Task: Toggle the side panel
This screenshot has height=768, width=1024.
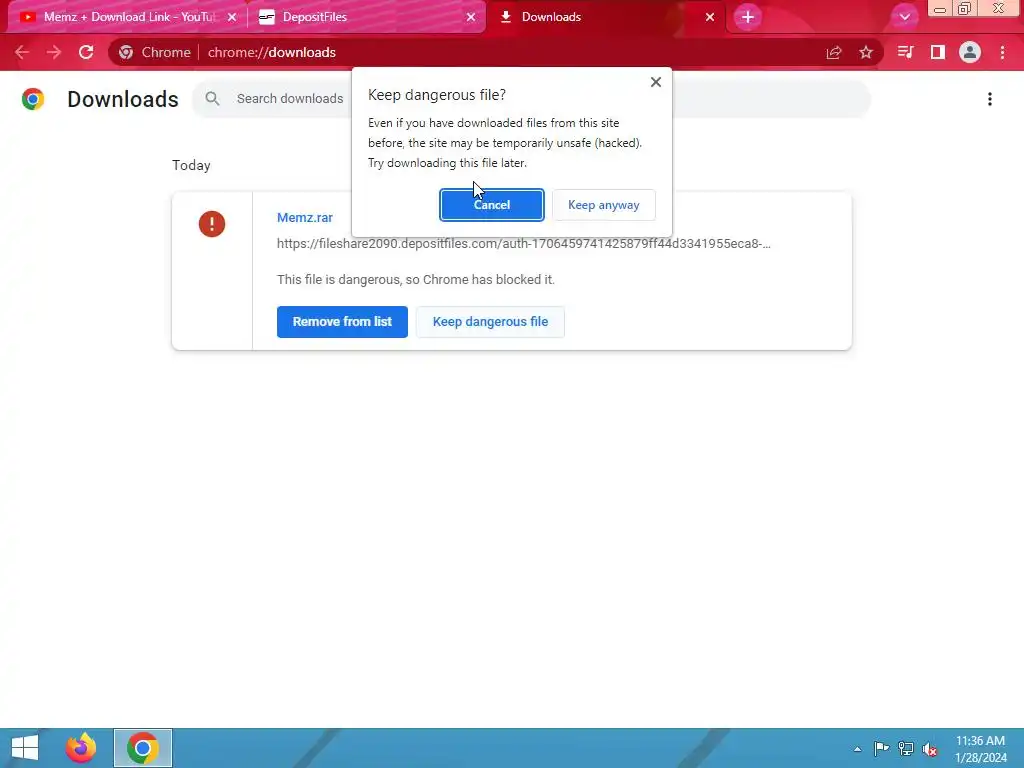Action: [x=938, y=52]
